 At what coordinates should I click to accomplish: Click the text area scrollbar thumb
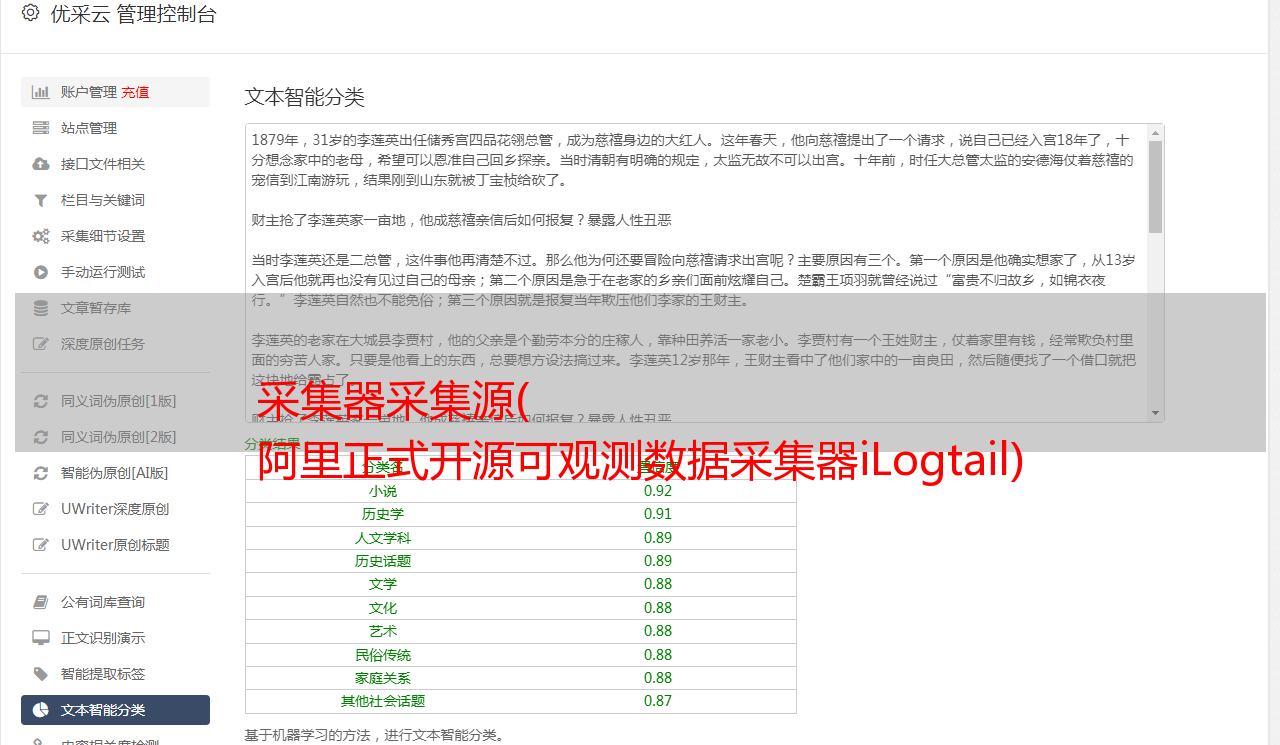tap(1155, 186)
